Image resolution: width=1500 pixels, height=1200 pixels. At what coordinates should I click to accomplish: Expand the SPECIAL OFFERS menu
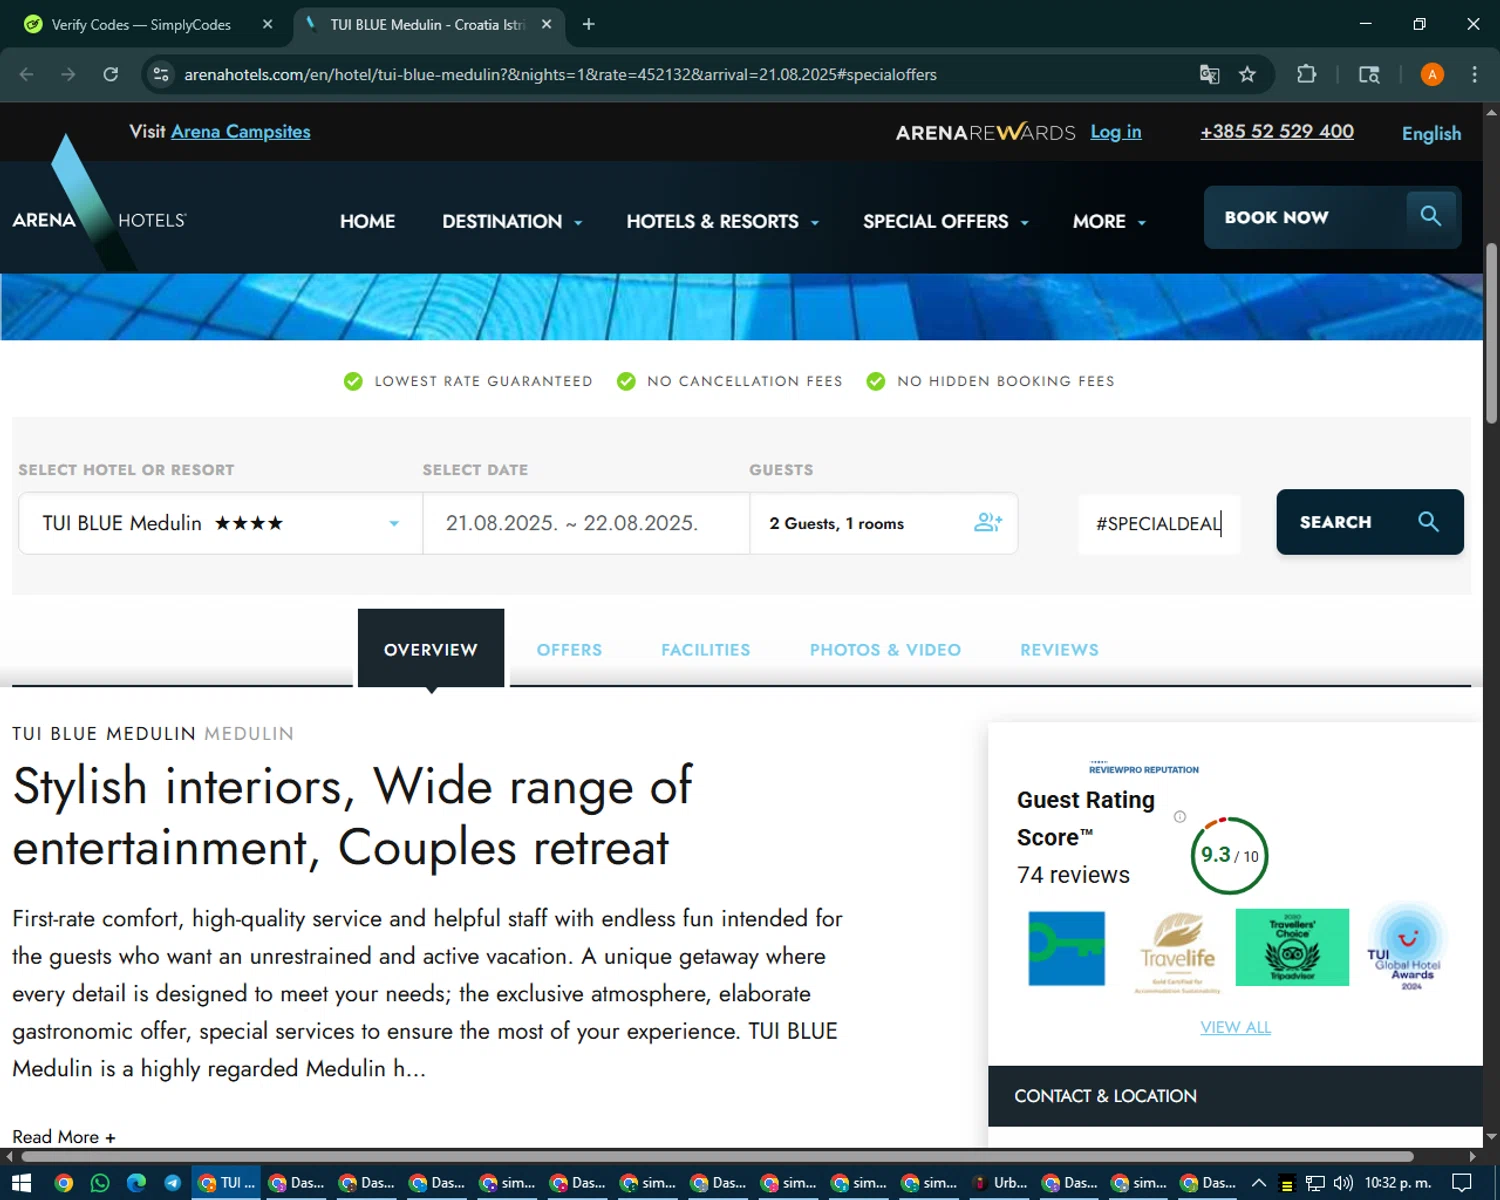pyautogui.click(x=945, y=221)
